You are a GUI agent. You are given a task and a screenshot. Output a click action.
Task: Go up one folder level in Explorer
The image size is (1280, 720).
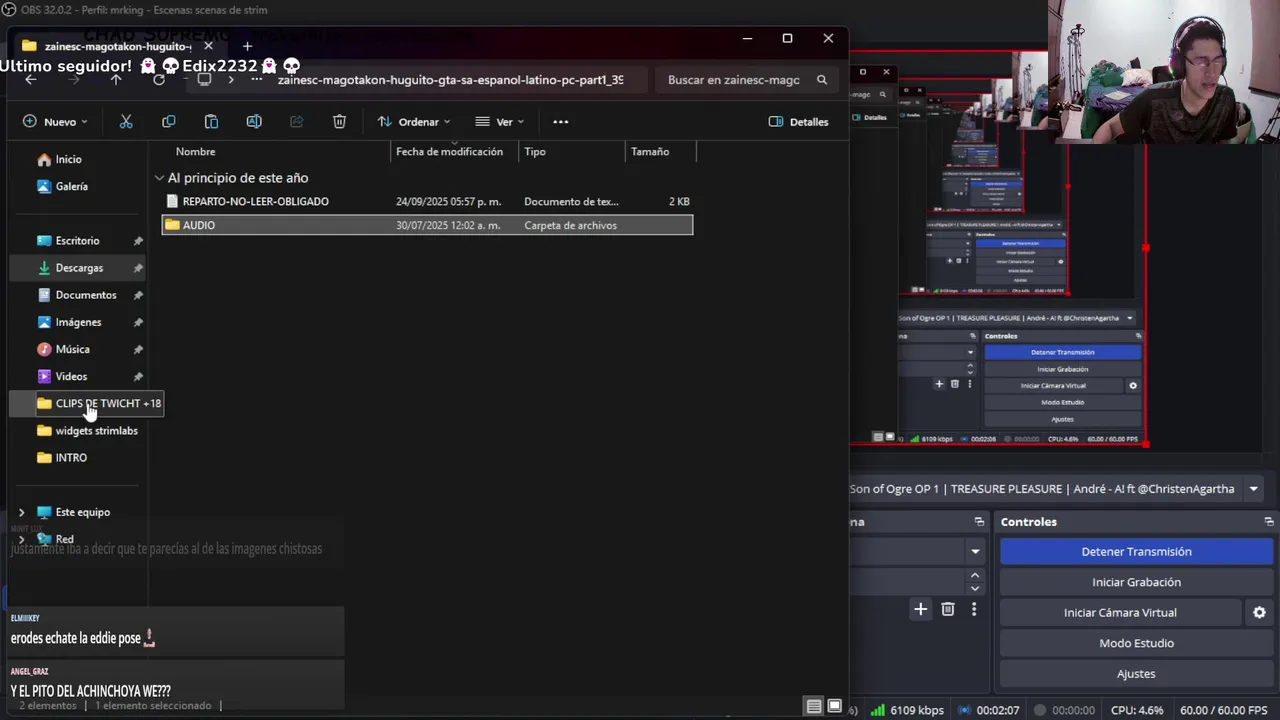[x=116, y=80]
